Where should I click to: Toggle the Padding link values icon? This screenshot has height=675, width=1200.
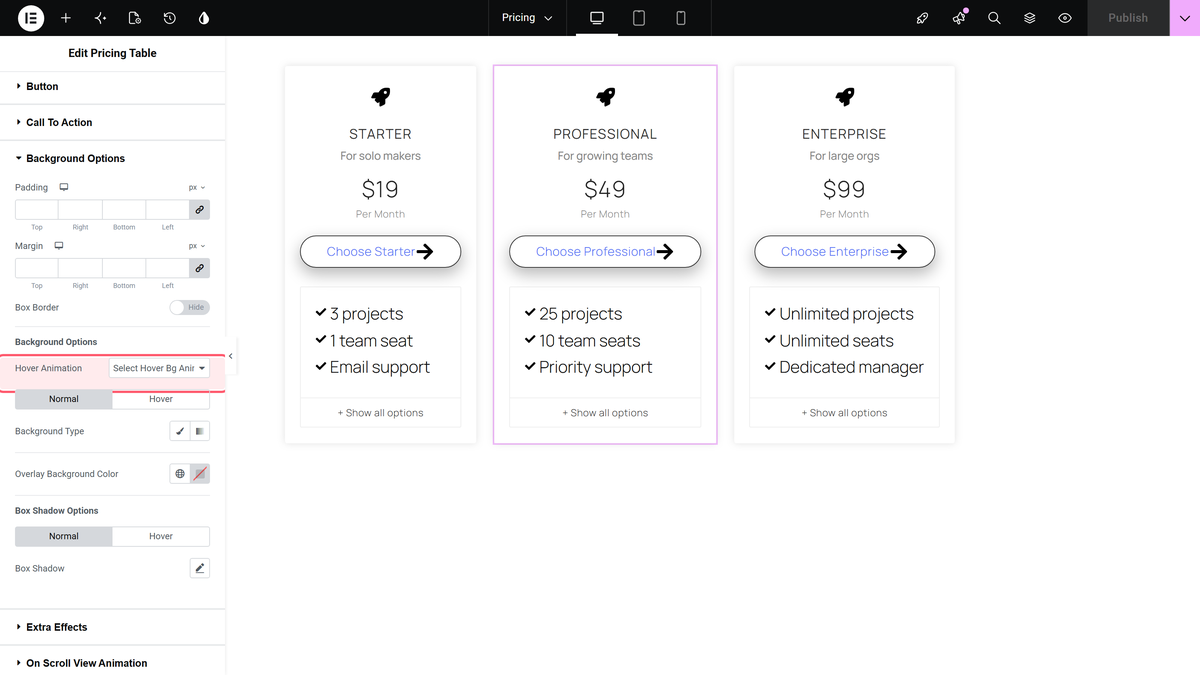tap(200, 210)
